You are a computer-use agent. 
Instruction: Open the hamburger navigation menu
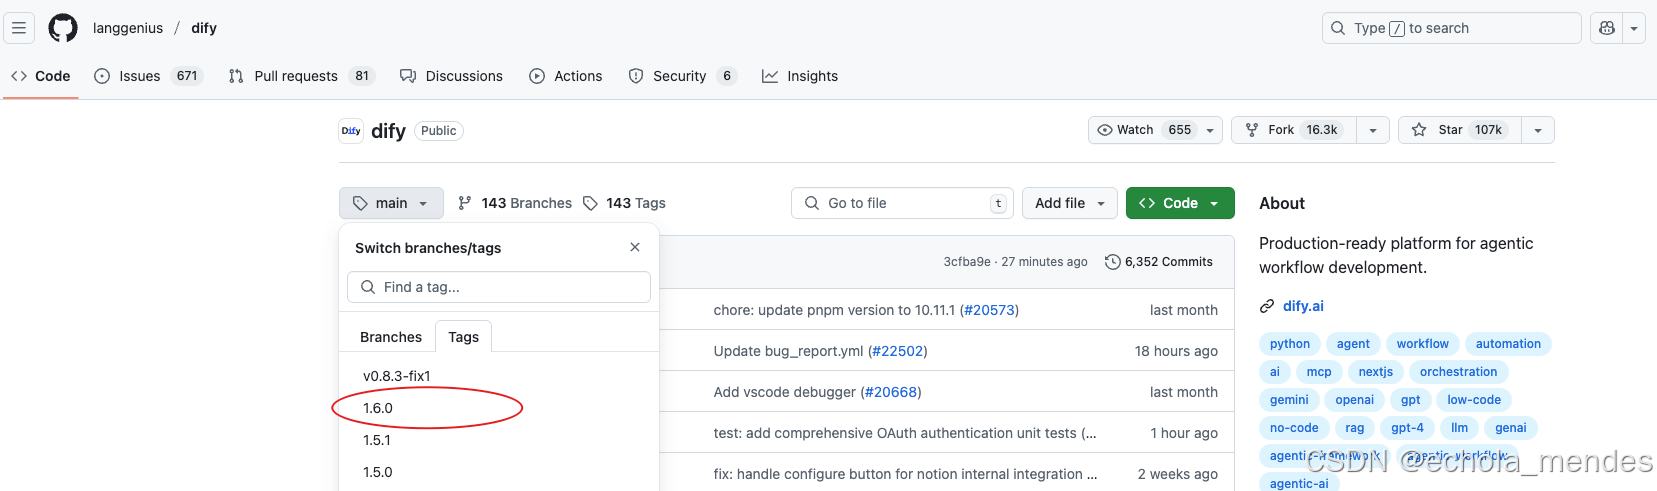19,28
